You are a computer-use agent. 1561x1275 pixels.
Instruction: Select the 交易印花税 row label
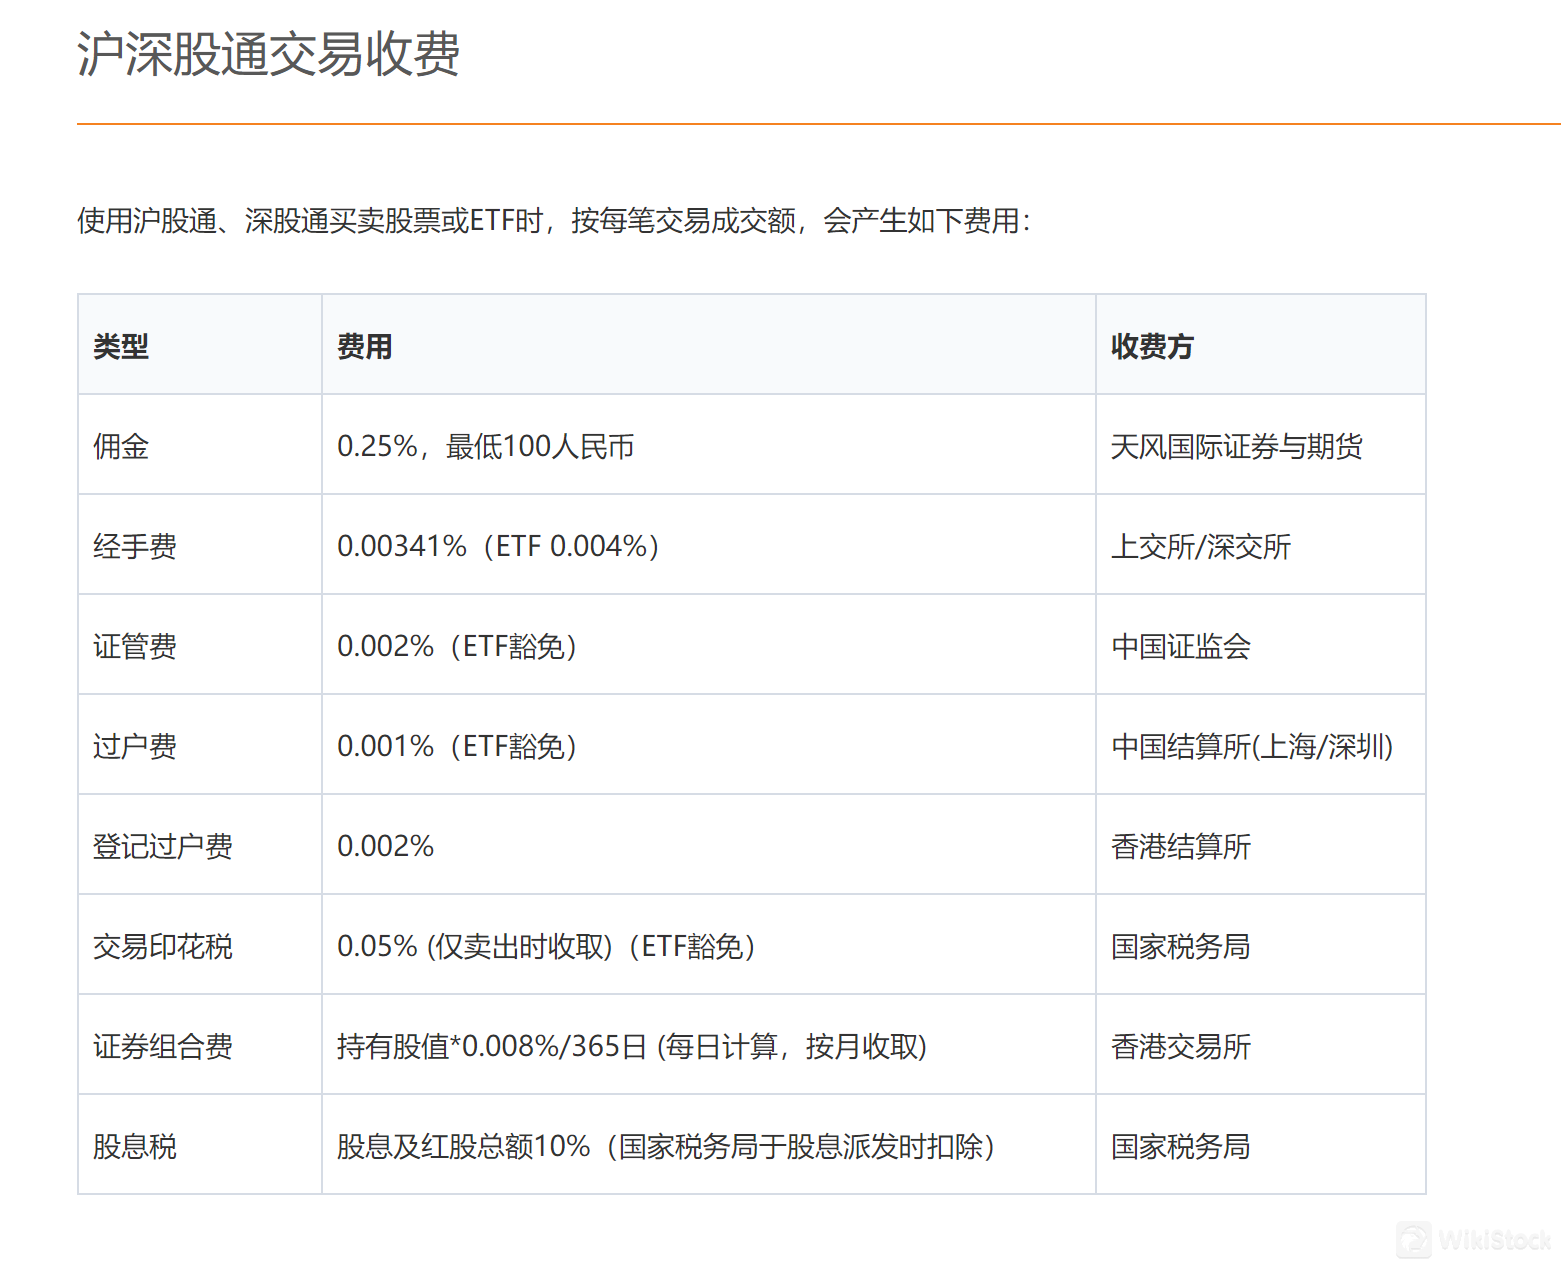tap(163, 946)
